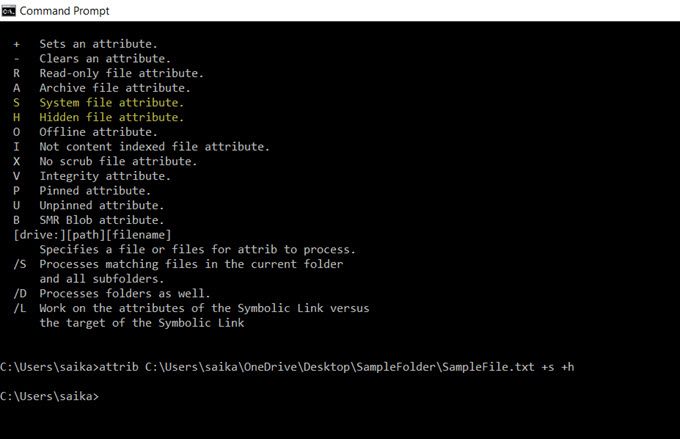Click the "No scrub file attribute" line

[x=118, y=161]
